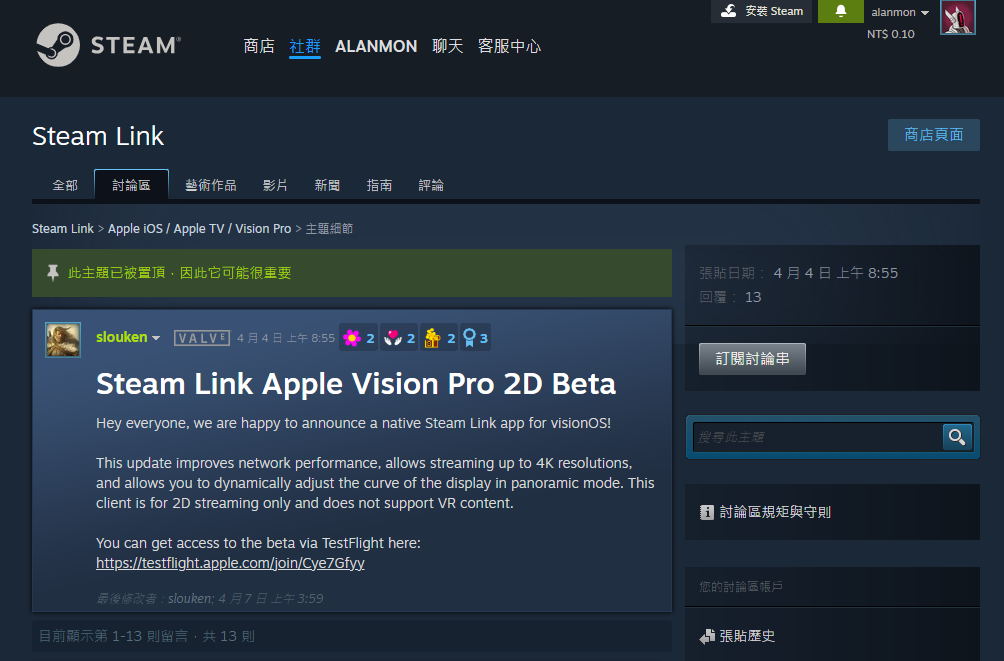The height and width of the screenshot is (661, 1004).
Task: Open notifications via green bell icon
Action: (x=840, y=13)
